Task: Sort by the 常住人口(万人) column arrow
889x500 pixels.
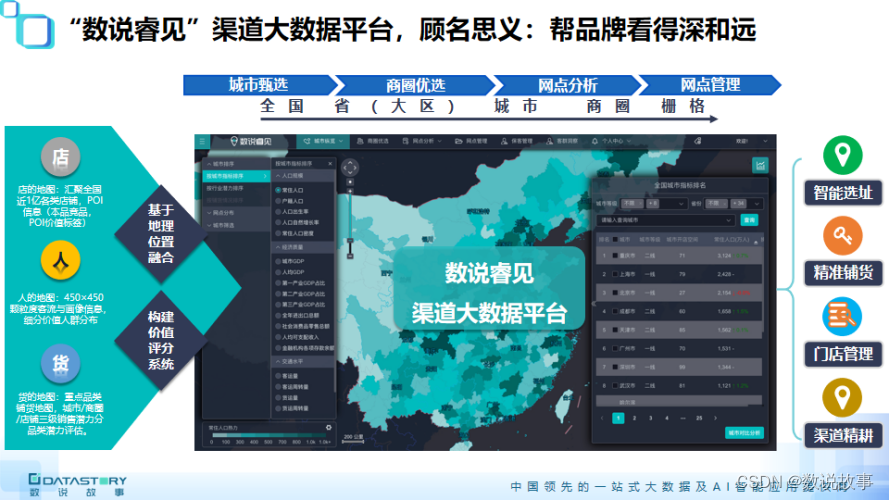Action: (x=756, y=241)
